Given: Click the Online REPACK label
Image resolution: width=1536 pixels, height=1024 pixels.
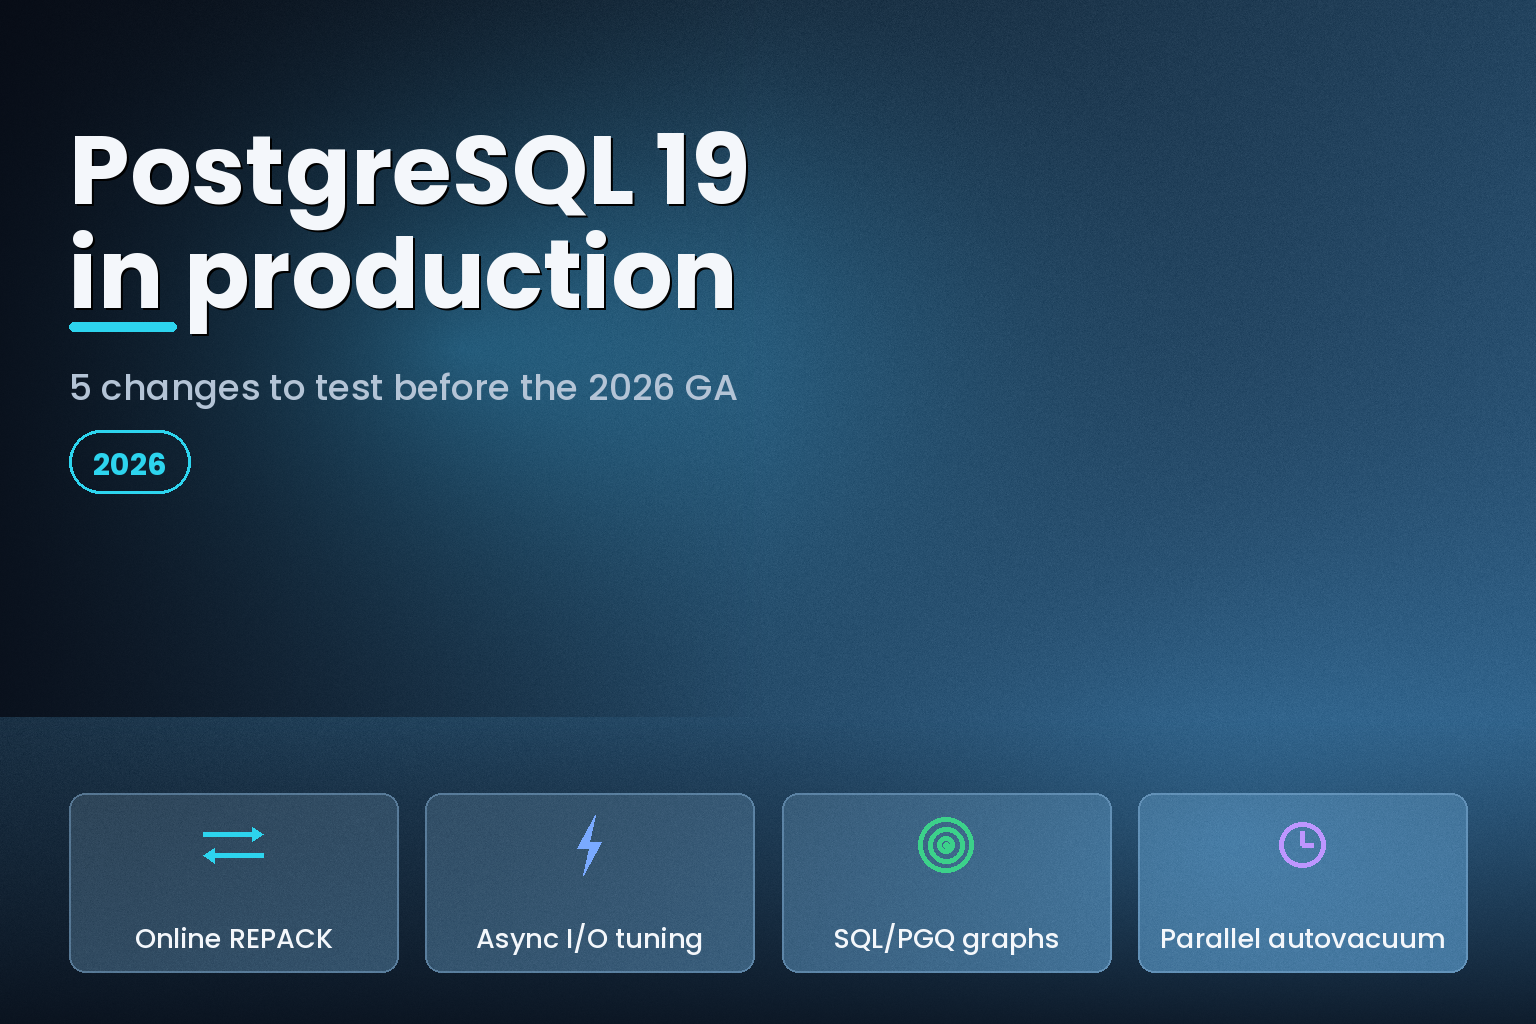Looking at the screenshot, I should coord(233,938).
